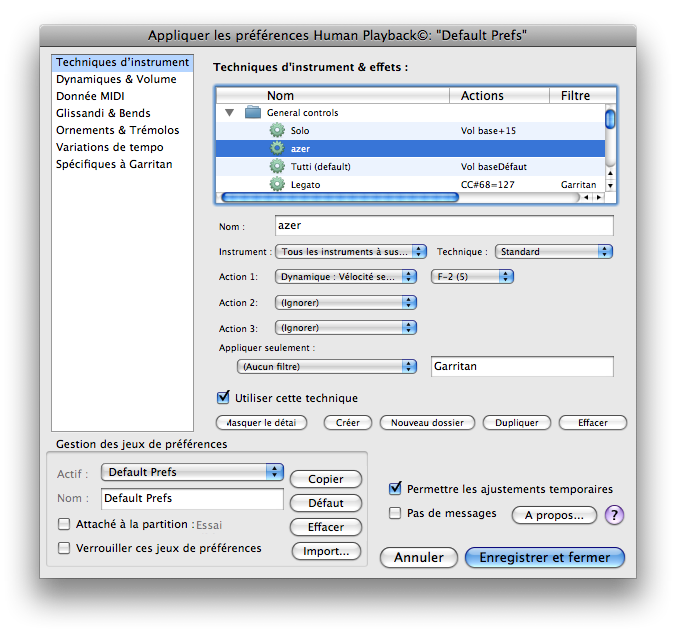The height and width of the screenshot is (633, 676).
Task: Open the Action 2 dropdown
Action: [x=345, y=302]
